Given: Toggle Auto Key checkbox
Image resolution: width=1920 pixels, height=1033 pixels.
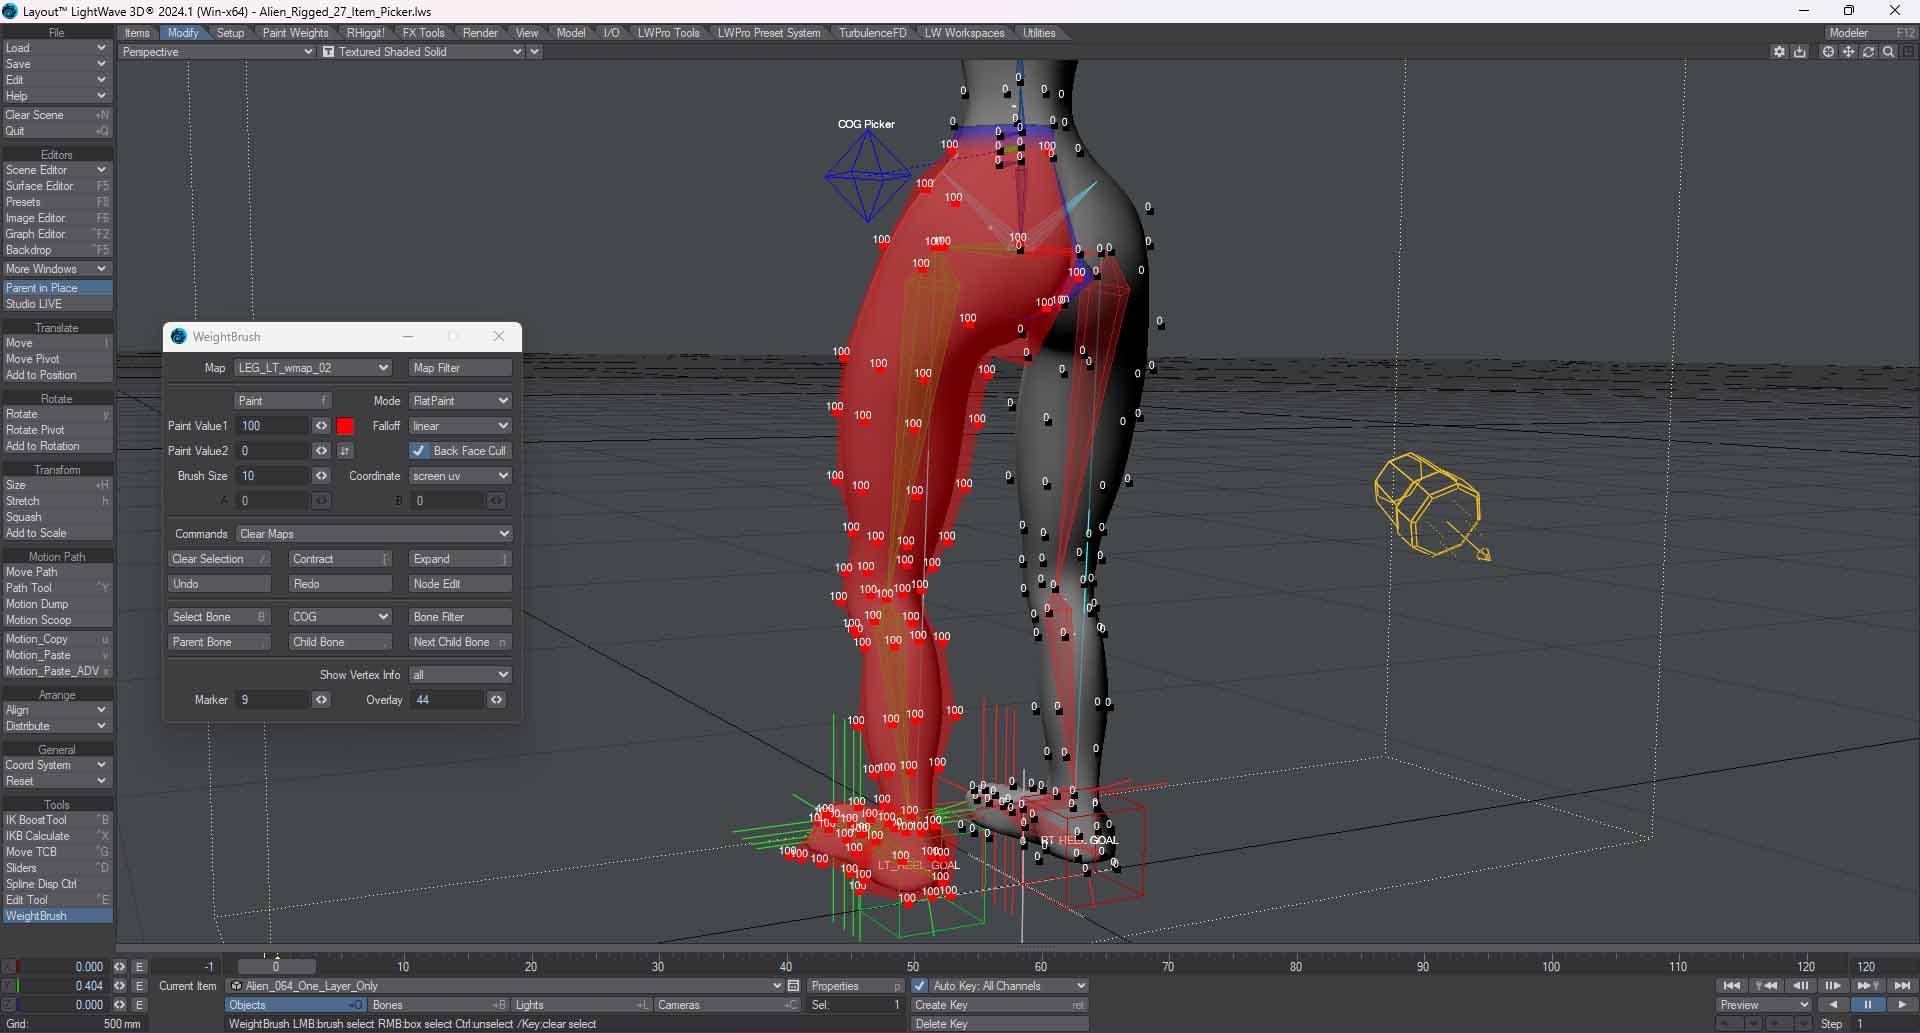Looking at the screenshot, I should (920, 986).
